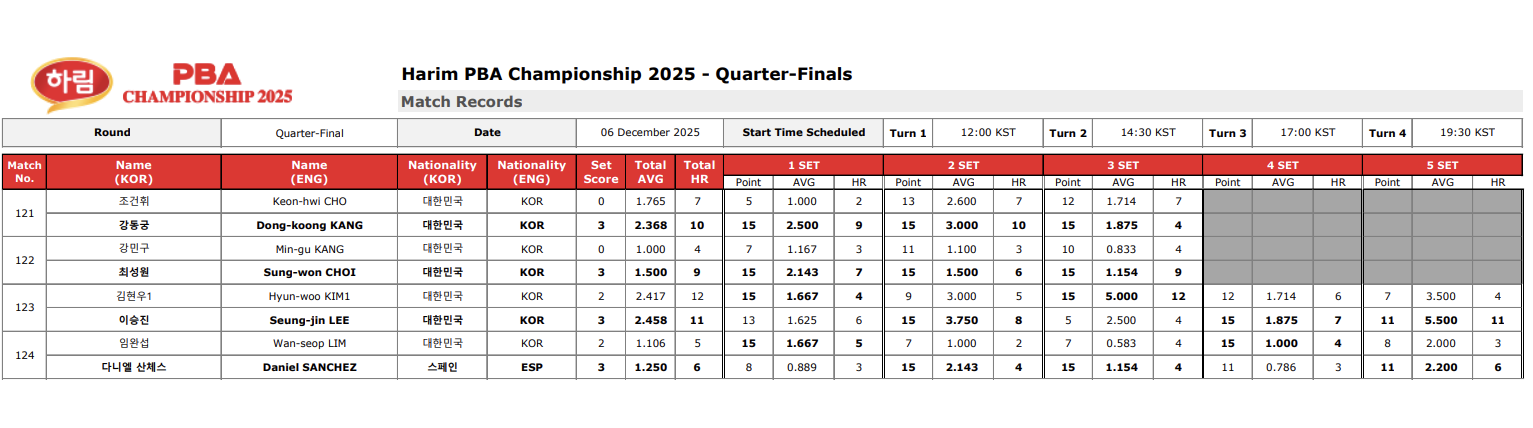Select the Total AVG column header
This screenshot has width=1533, height=428.
[x=651, y=172]
